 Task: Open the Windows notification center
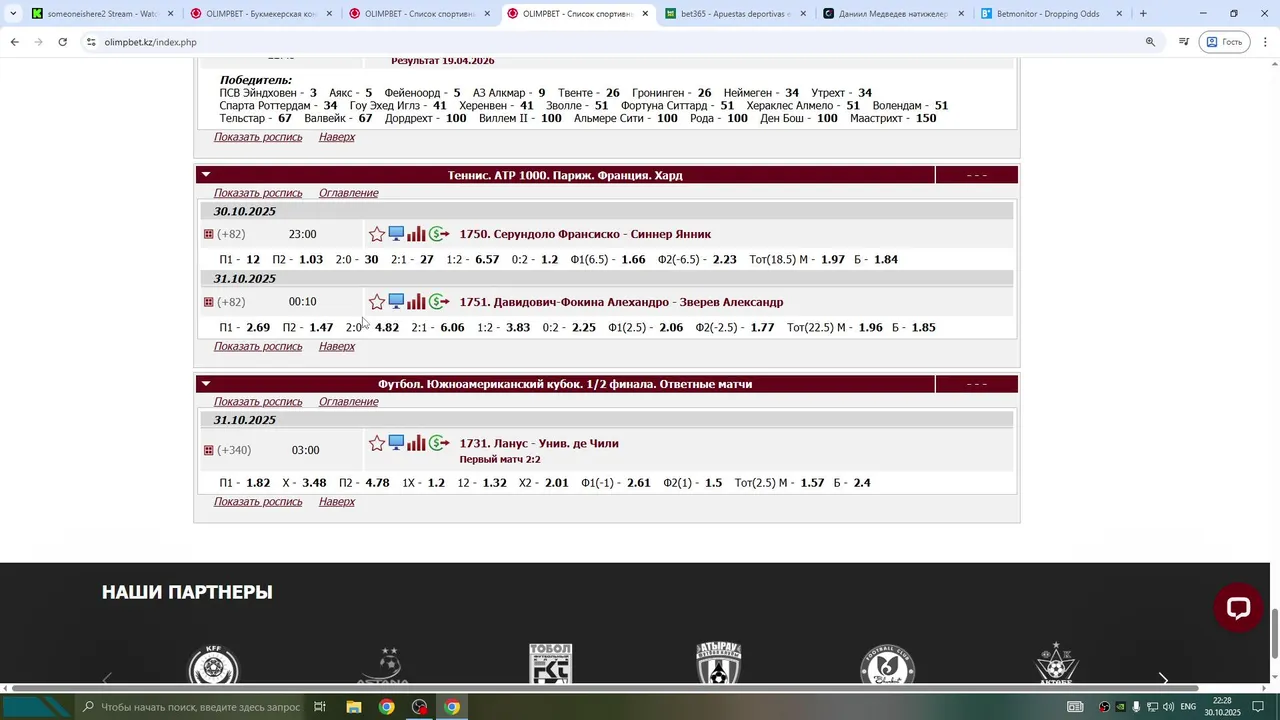point(1258,707)
